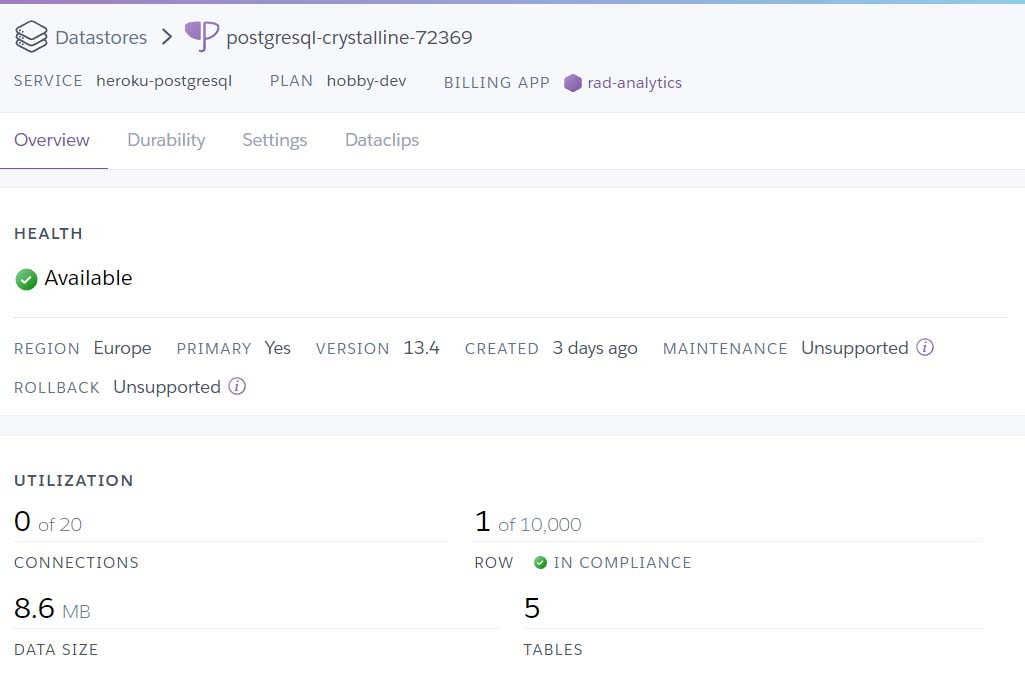This screenshot has height=676, width=1025.
Task: Open the Settings tab
Action: point(275,140)
